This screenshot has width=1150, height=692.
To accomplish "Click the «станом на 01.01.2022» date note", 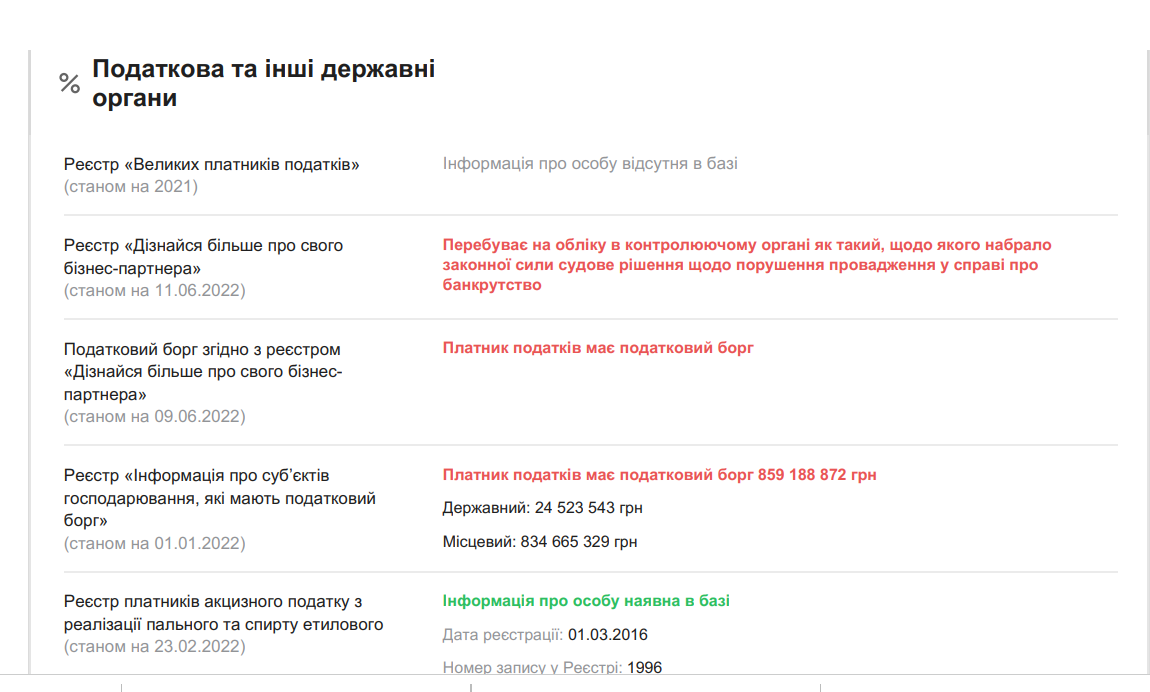I will pos(154,543).
